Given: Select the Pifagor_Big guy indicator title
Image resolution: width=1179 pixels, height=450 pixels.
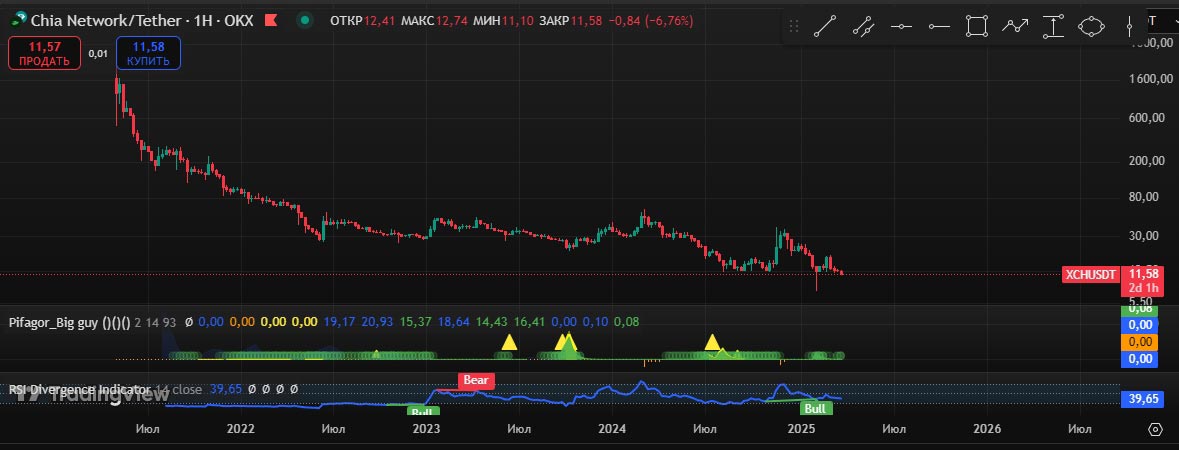Looking at the screenshot, I should pos(69,322).
